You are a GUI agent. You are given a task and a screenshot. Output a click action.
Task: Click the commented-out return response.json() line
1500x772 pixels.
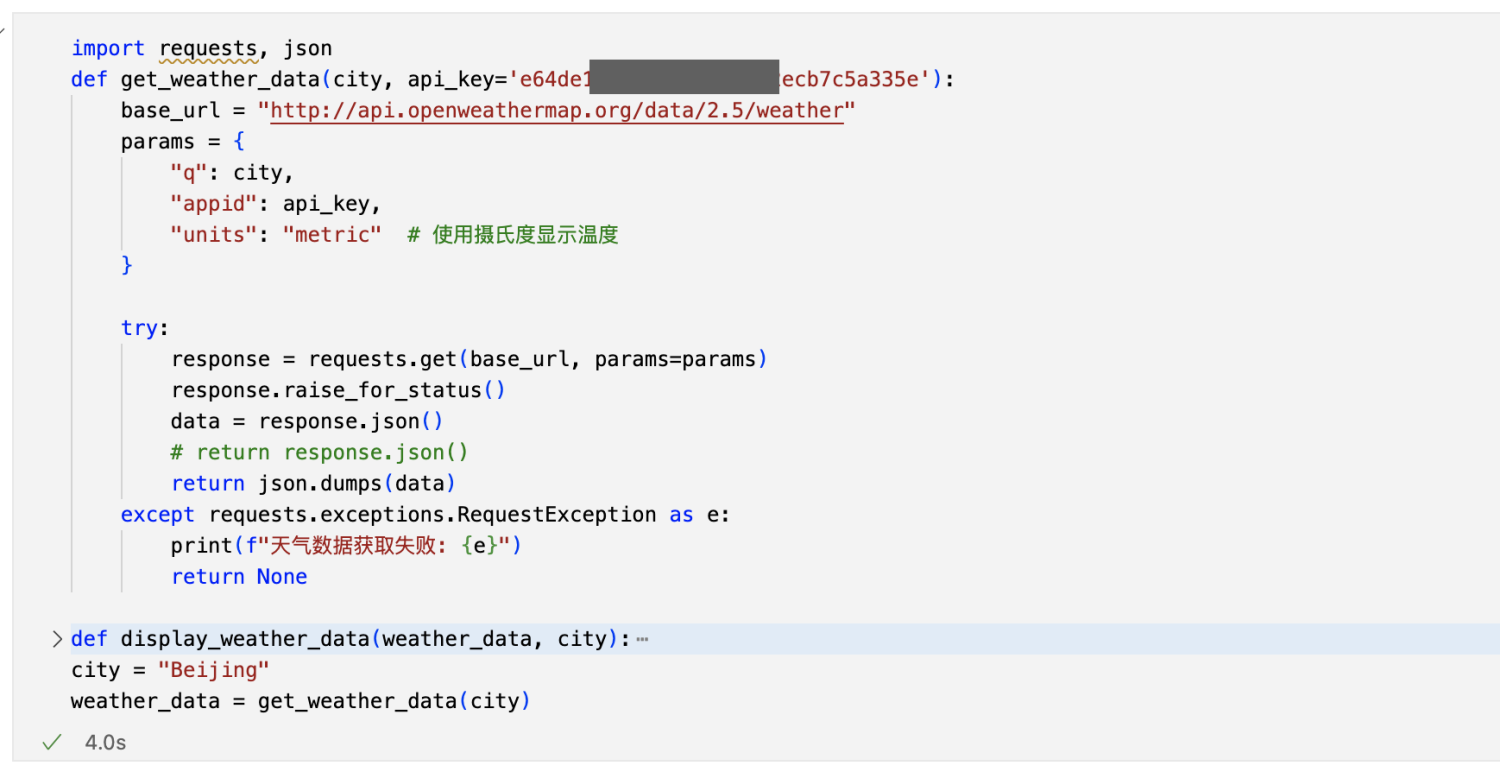320,452
